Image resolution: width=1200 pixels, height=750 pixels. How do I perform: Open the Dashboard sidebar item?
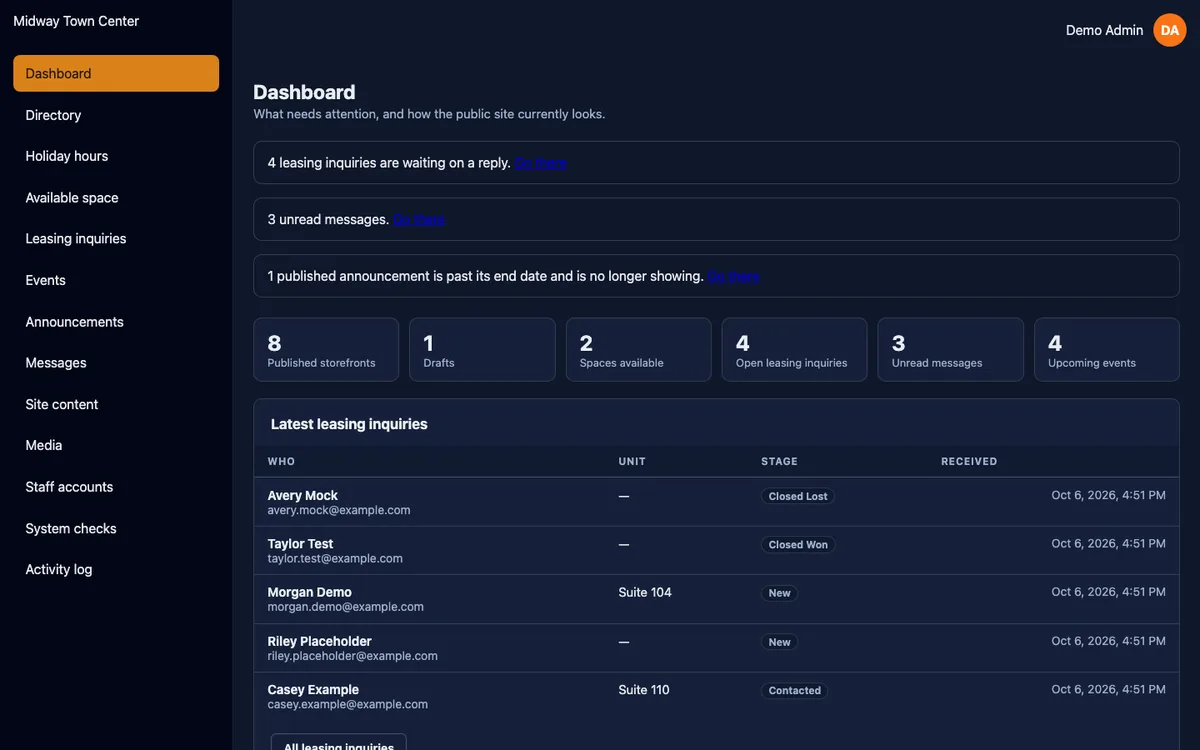(x=116, y=73)
